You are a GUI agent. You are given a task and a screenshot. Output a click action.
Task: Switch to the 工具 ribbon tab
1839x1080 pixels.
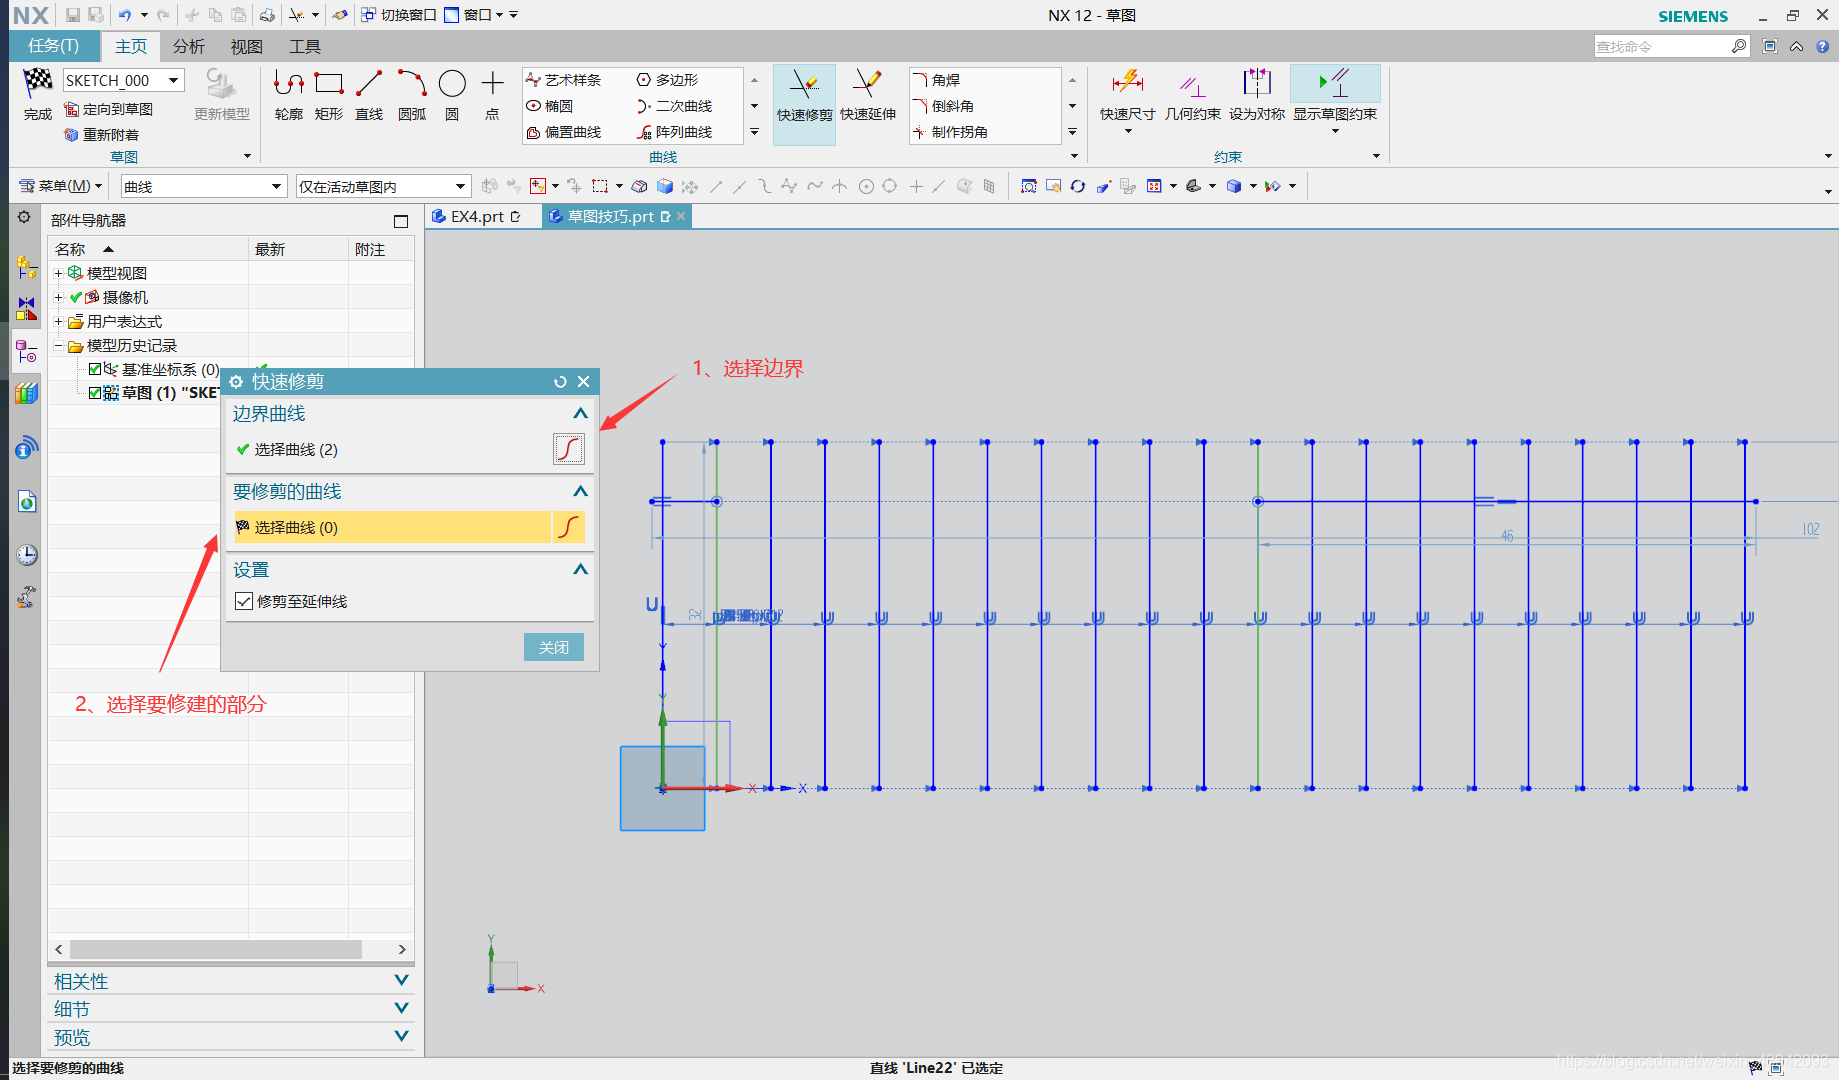304,46
